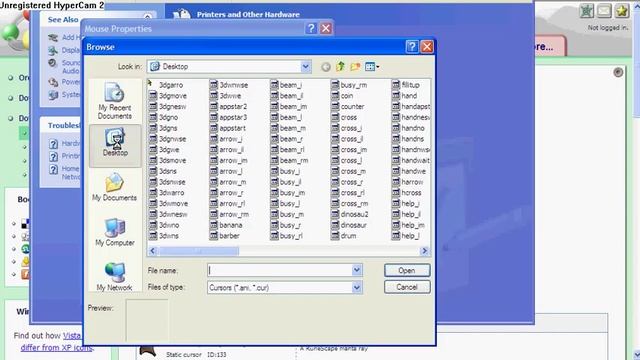The width and height of the screenshot is (640, 360).
Task: Select the 3dgno cursor file
Action: tap(164, 117)
